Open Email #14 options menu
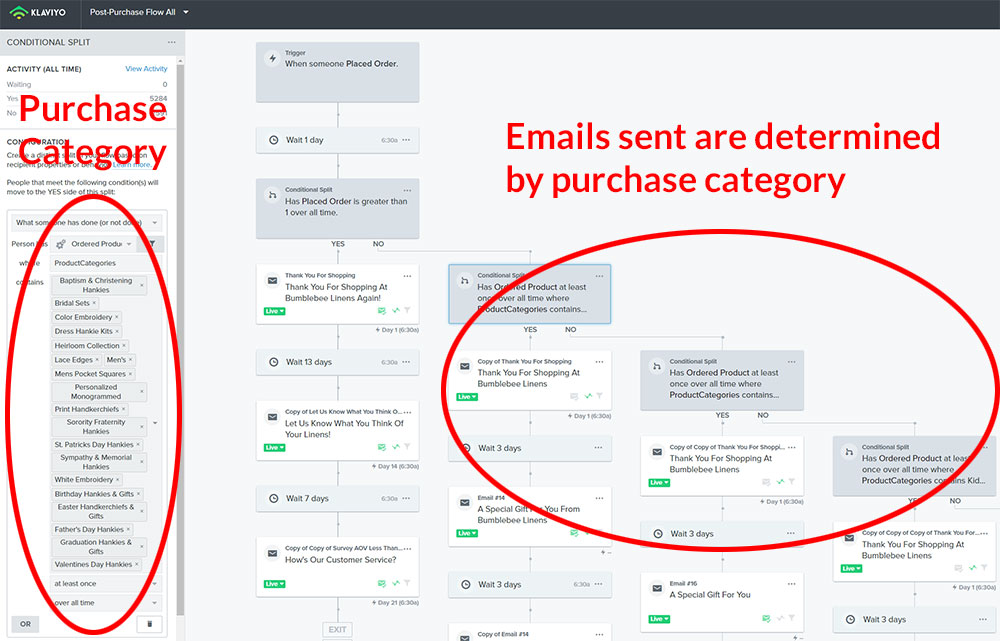 click(x=599, y=498)
